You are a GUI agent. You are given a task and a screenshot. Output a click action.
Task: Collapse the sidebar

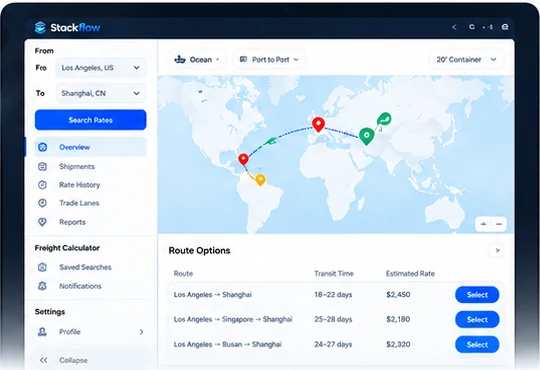click(x=91, y=360)
